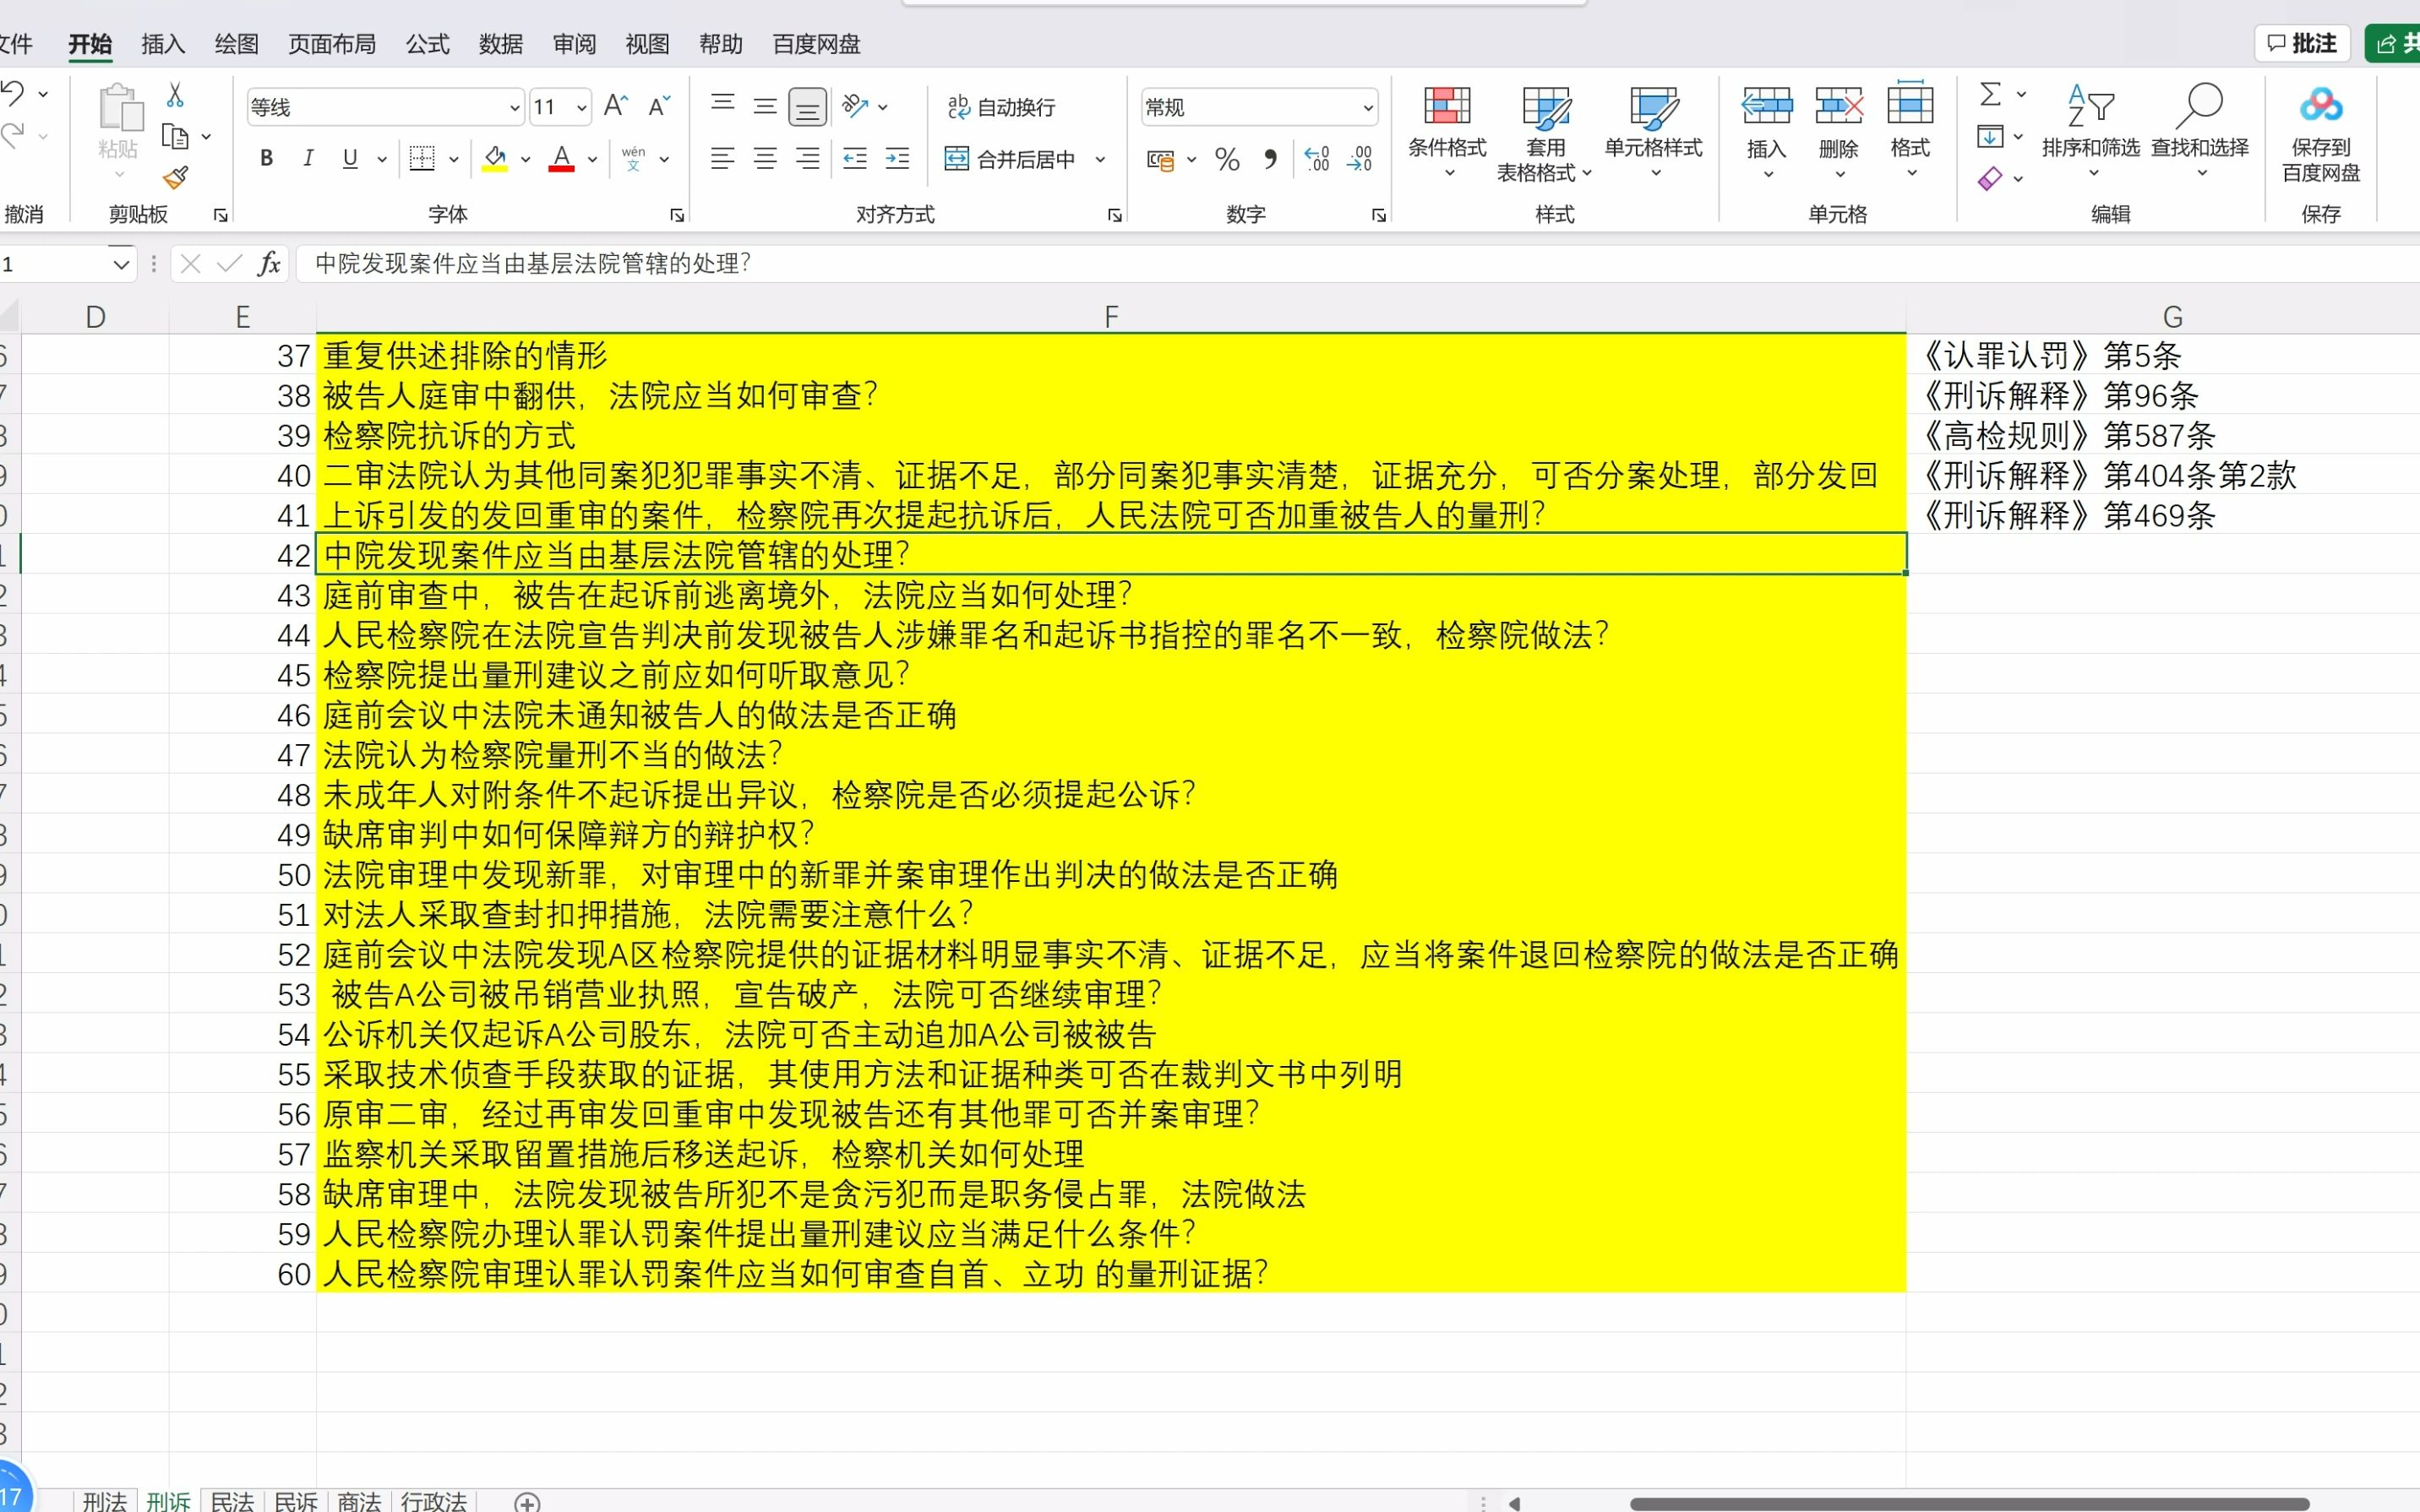Increase font size with larger A icon
The width and height of the screenshot is (2420, 1512).
(x=616, y=106)
